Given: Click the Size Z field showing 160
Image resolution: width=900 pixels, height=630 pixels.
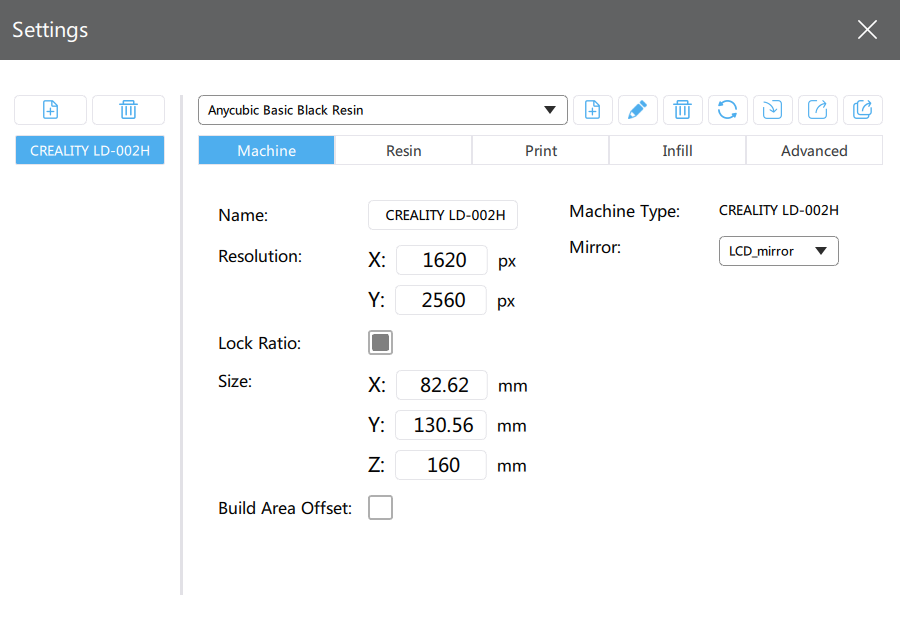Looking at the screenshot, I should (441, 465).
